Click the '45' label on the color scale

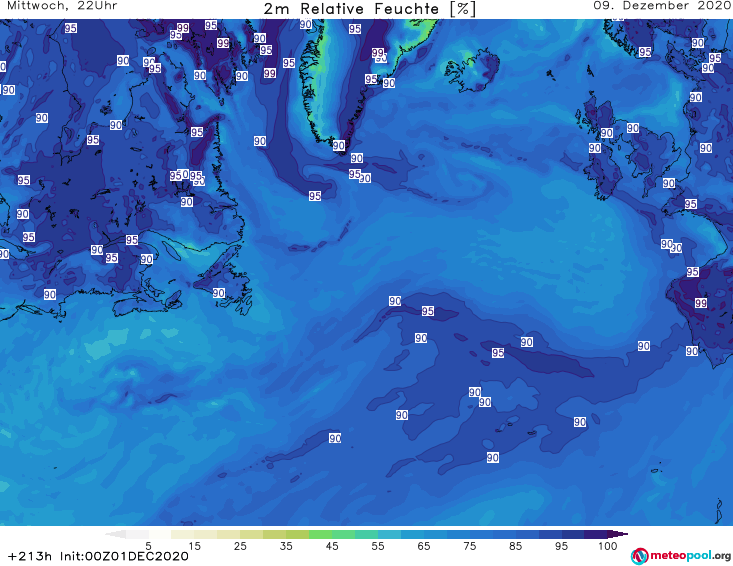332,546
